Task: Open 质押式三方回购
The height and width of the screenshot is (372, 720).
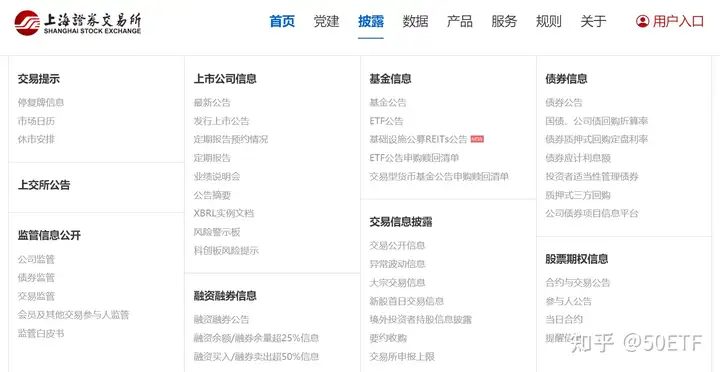Action: tap(578, 195)
